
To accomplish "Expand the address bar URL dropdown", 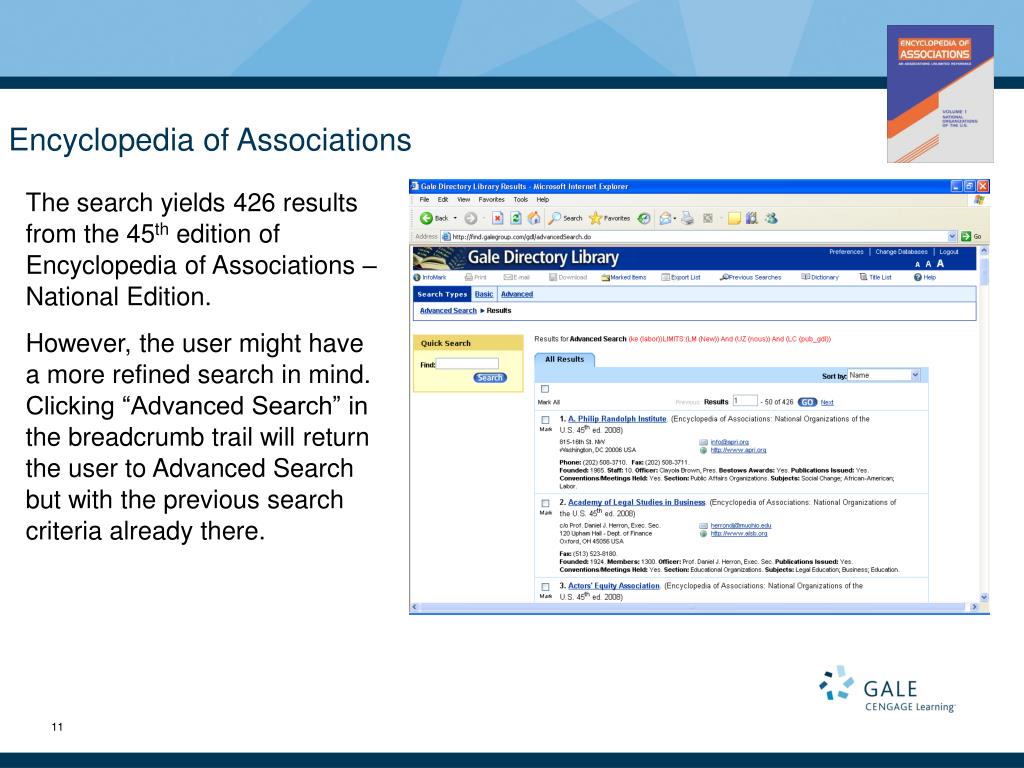I will click(952, 236).
